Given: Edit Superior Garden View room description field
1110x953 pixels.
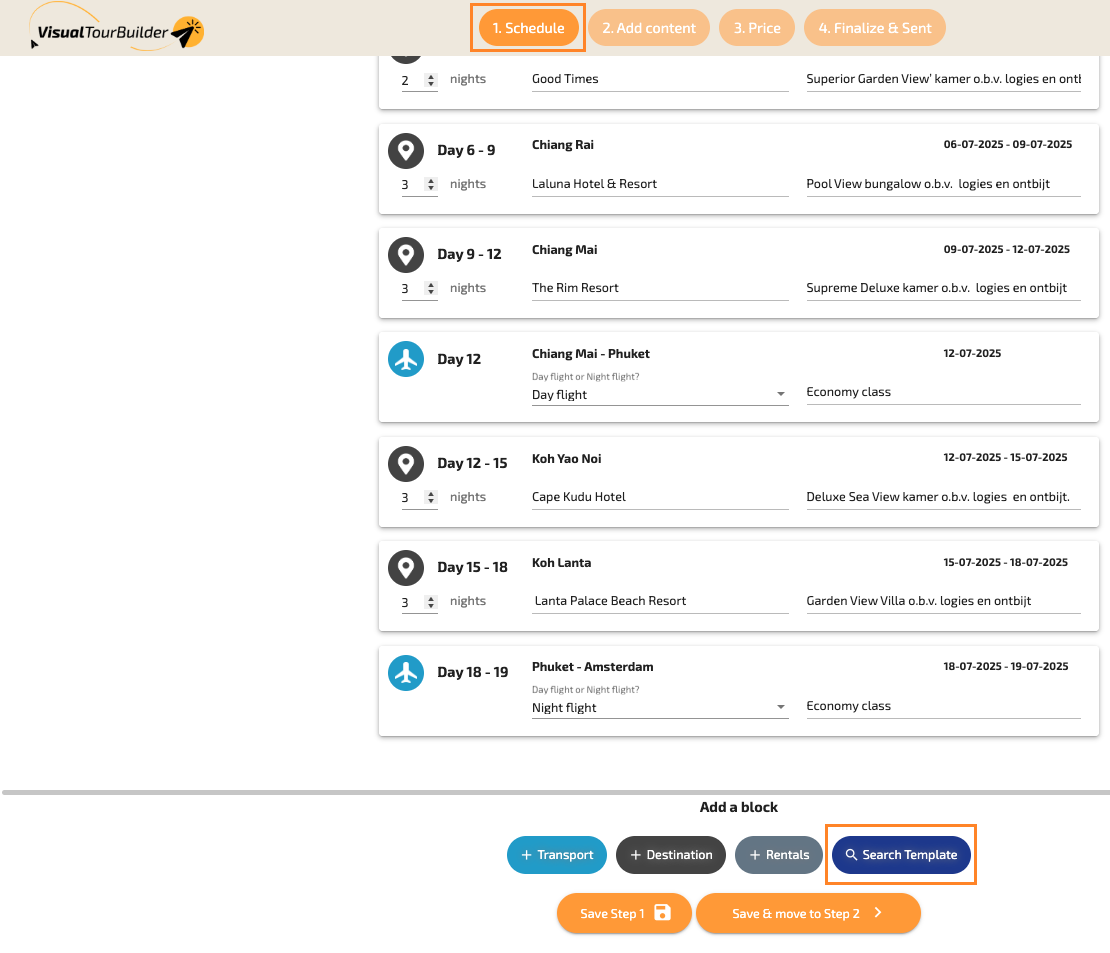Looking at the screenshot, I should point(943,79).
